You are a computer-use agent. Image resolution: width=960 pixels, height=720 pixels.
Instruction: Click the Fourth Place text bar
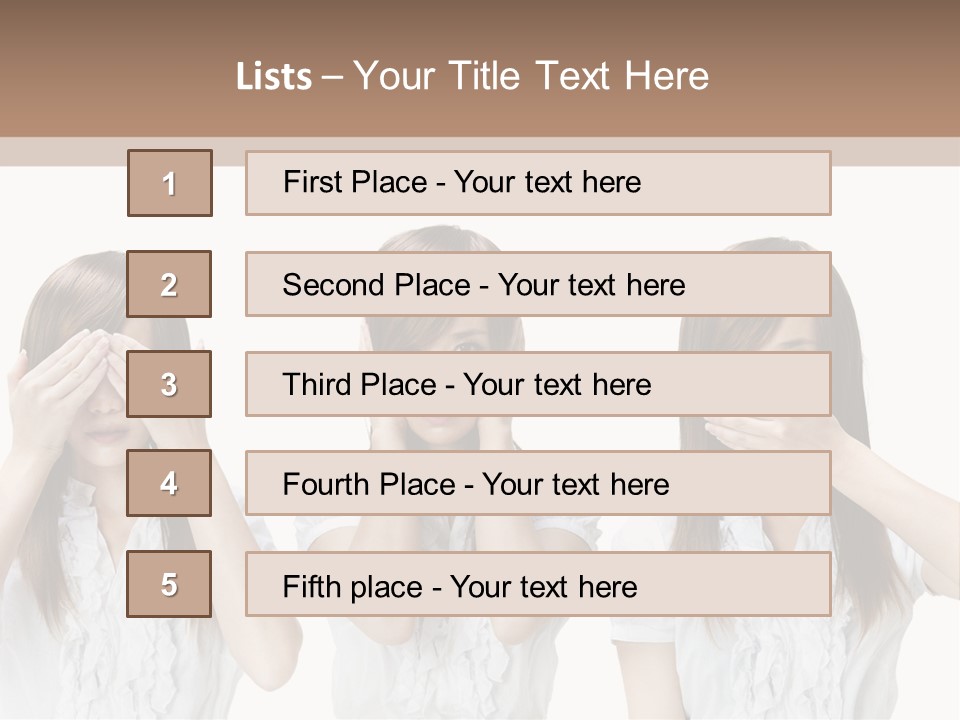tap(538, 484)
